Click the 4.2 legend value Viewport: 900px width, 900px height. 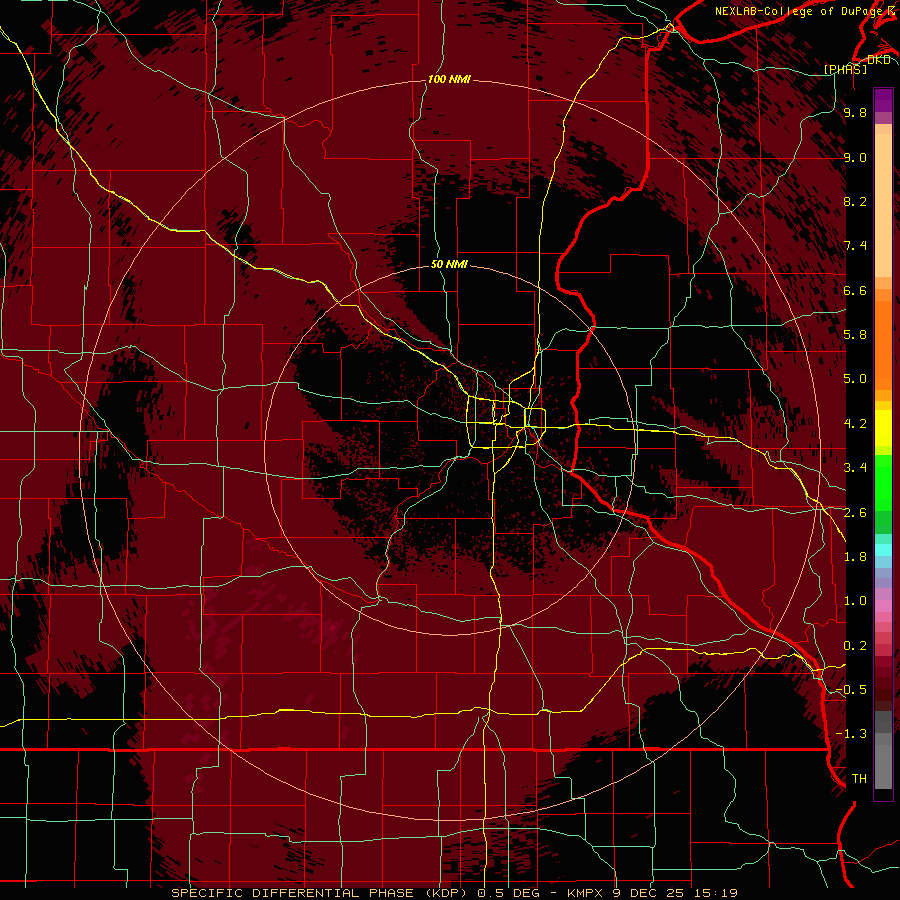coord(855,424)
